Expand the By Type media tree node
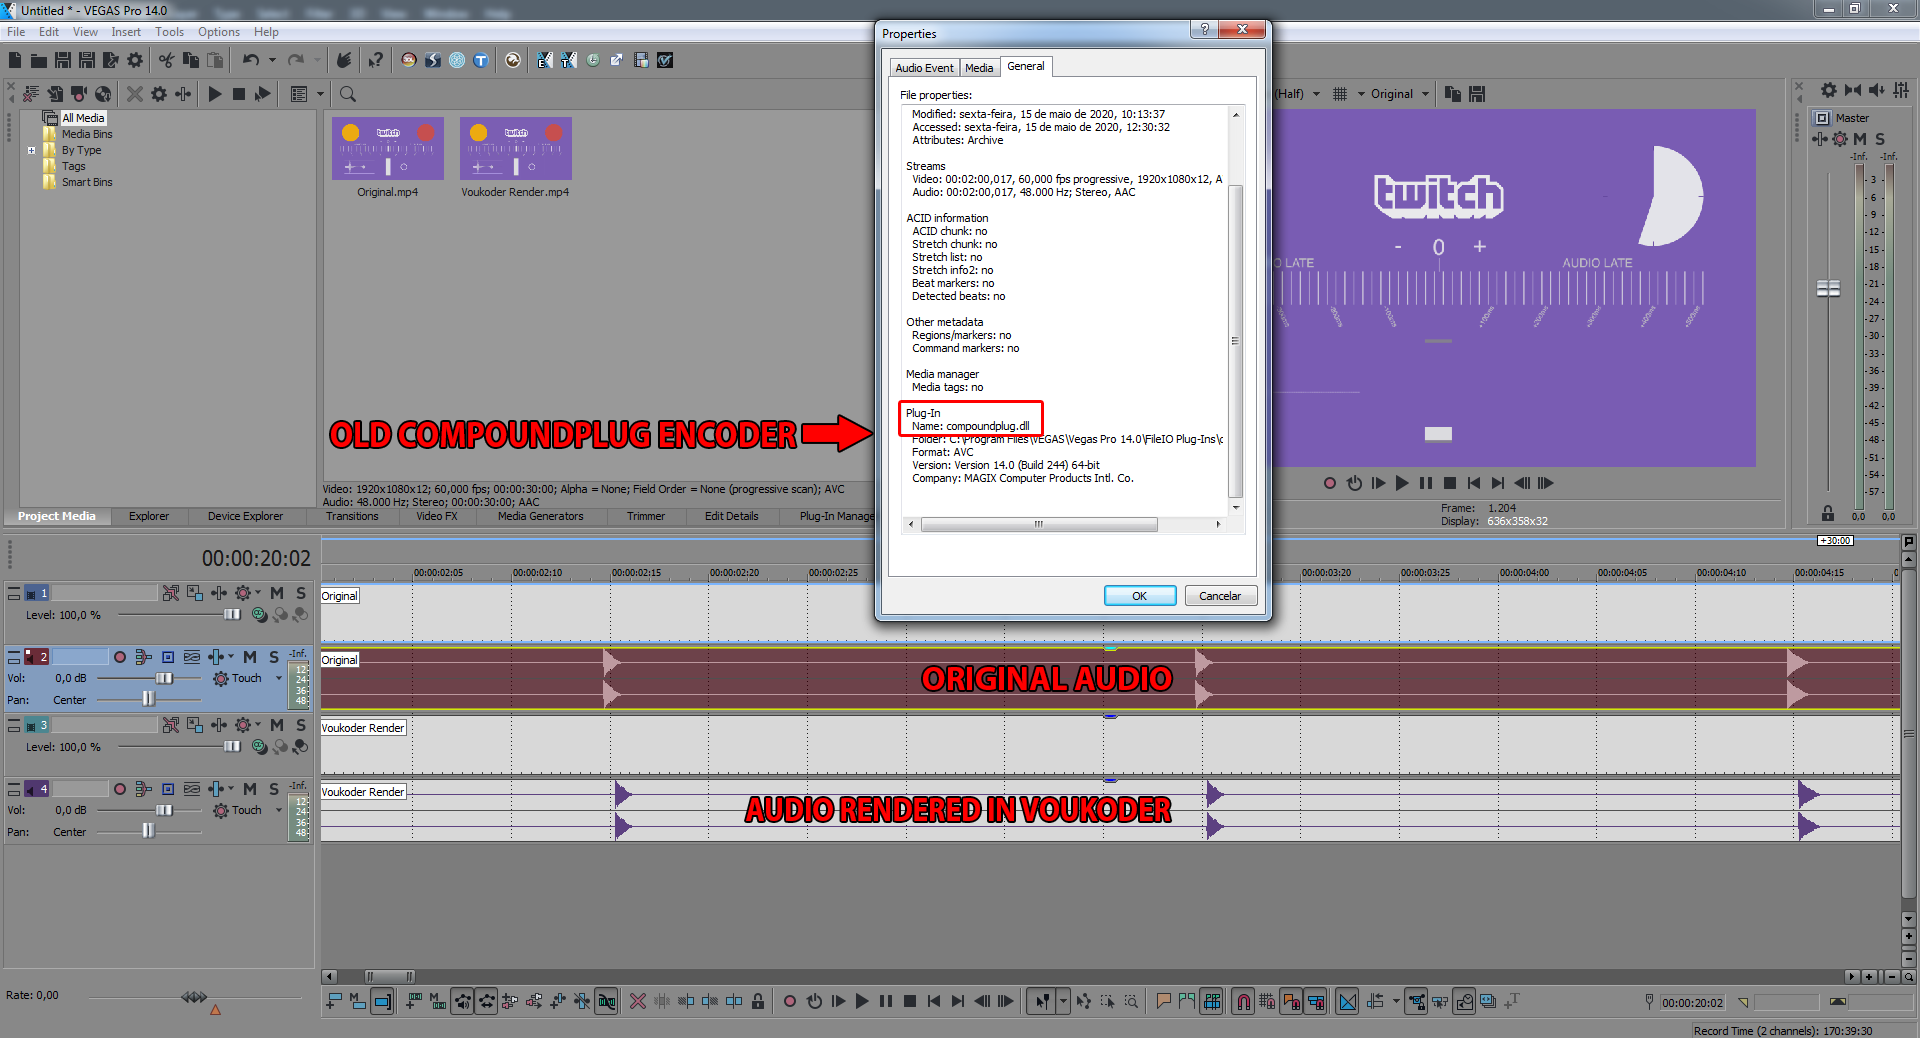This screenshot has width=1920, height=1038. click(32, 150)
